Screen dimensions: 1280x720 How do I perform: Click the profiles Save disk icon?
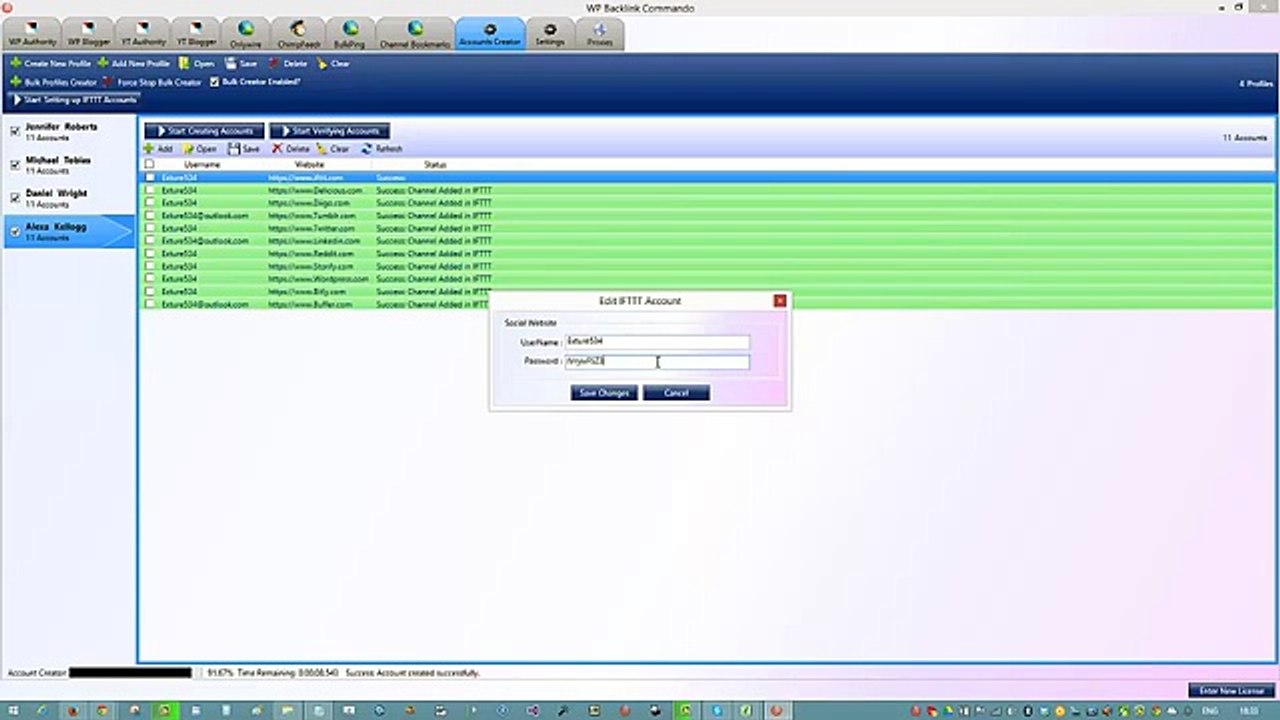(231, 63)
